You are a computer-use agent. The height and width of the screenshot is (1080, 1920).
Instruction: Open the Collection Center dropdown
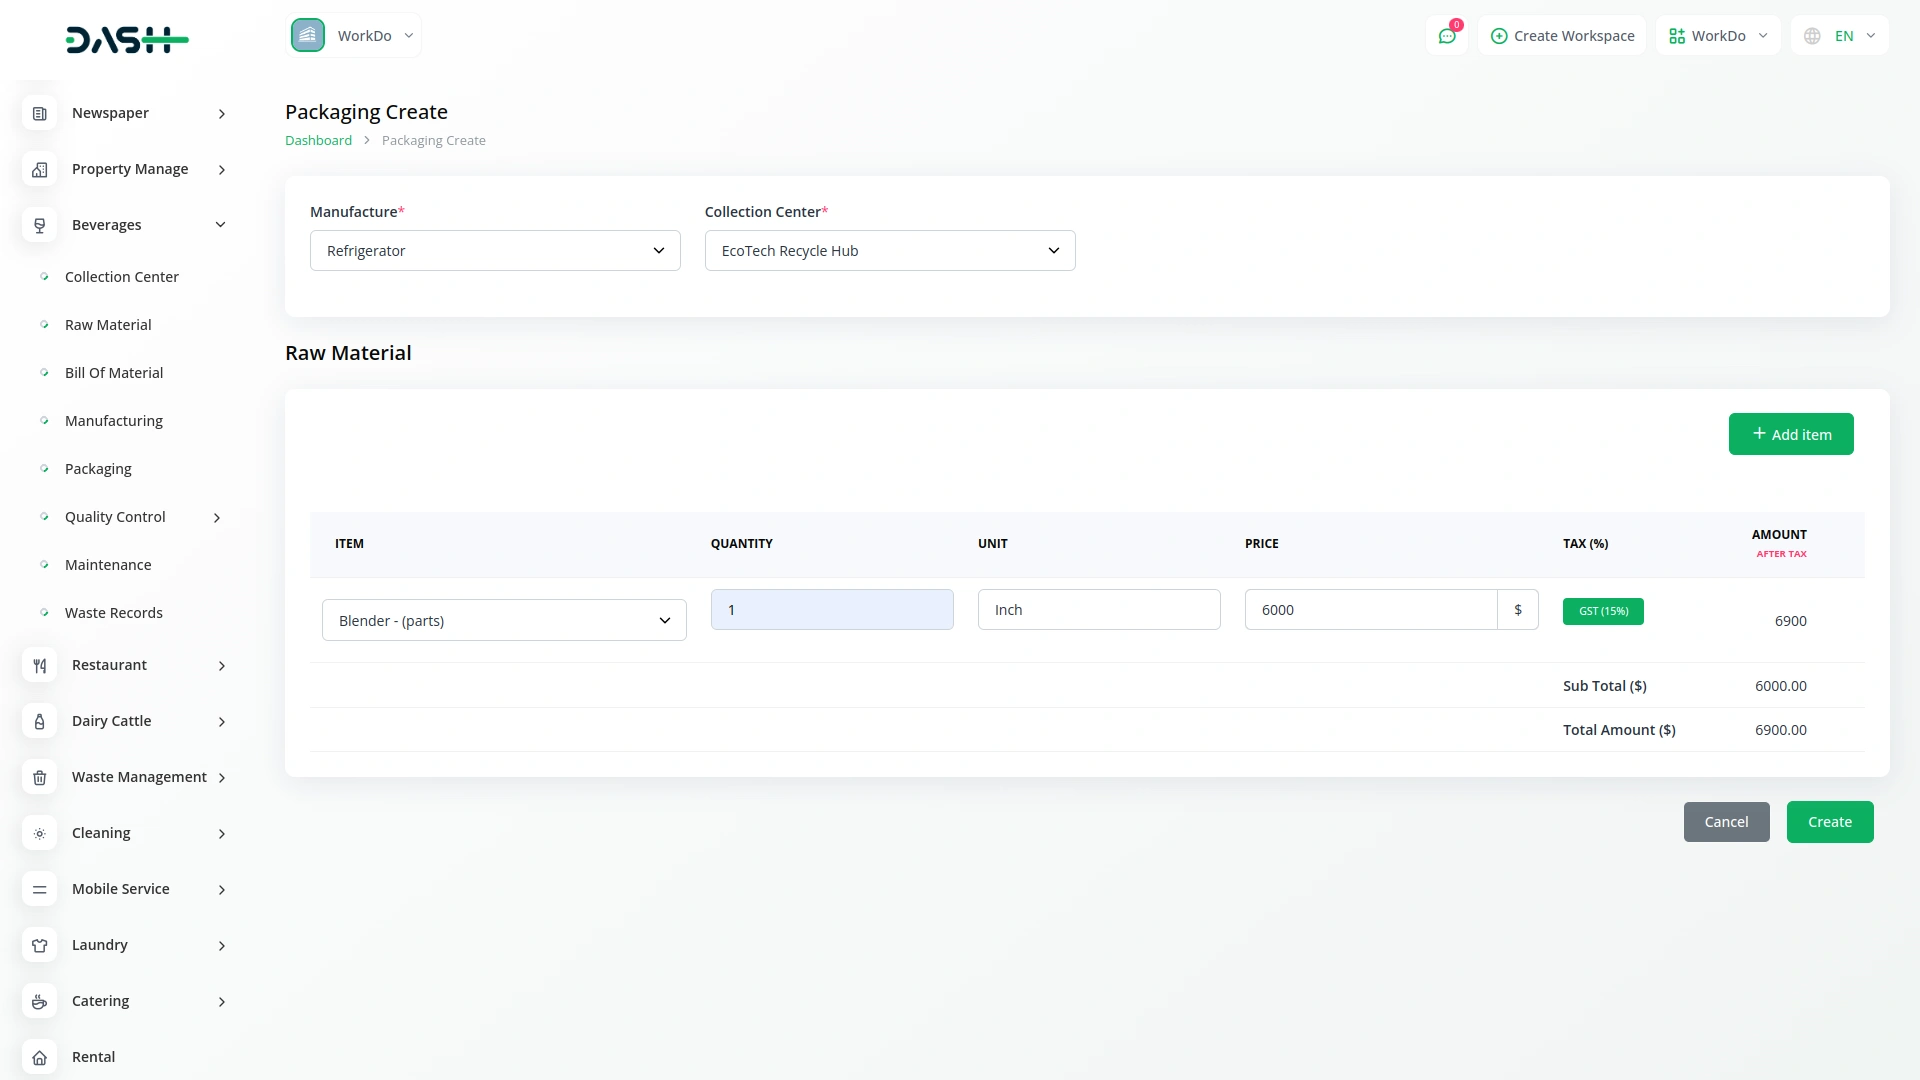pos(889,251)
